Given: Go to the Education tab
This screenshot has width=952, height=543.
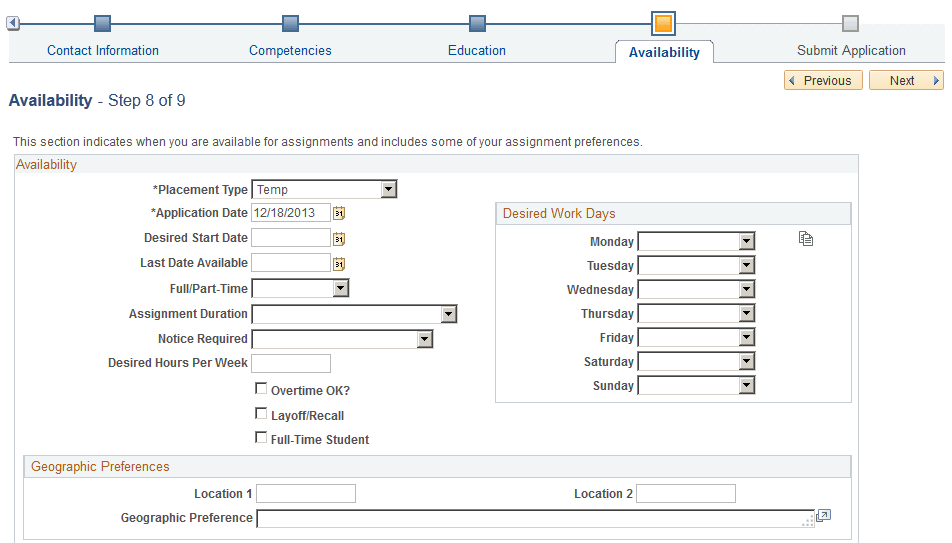Looking at the screenshot, I should [x=477, y=50].
